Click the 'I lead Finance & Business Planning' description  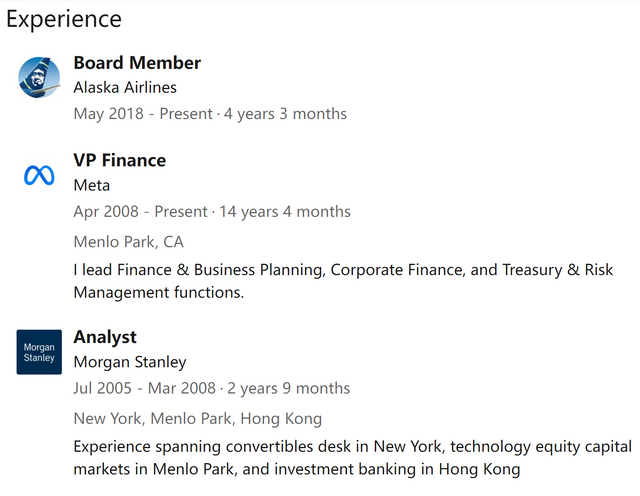pyautogui.click(x=343, y=270)
